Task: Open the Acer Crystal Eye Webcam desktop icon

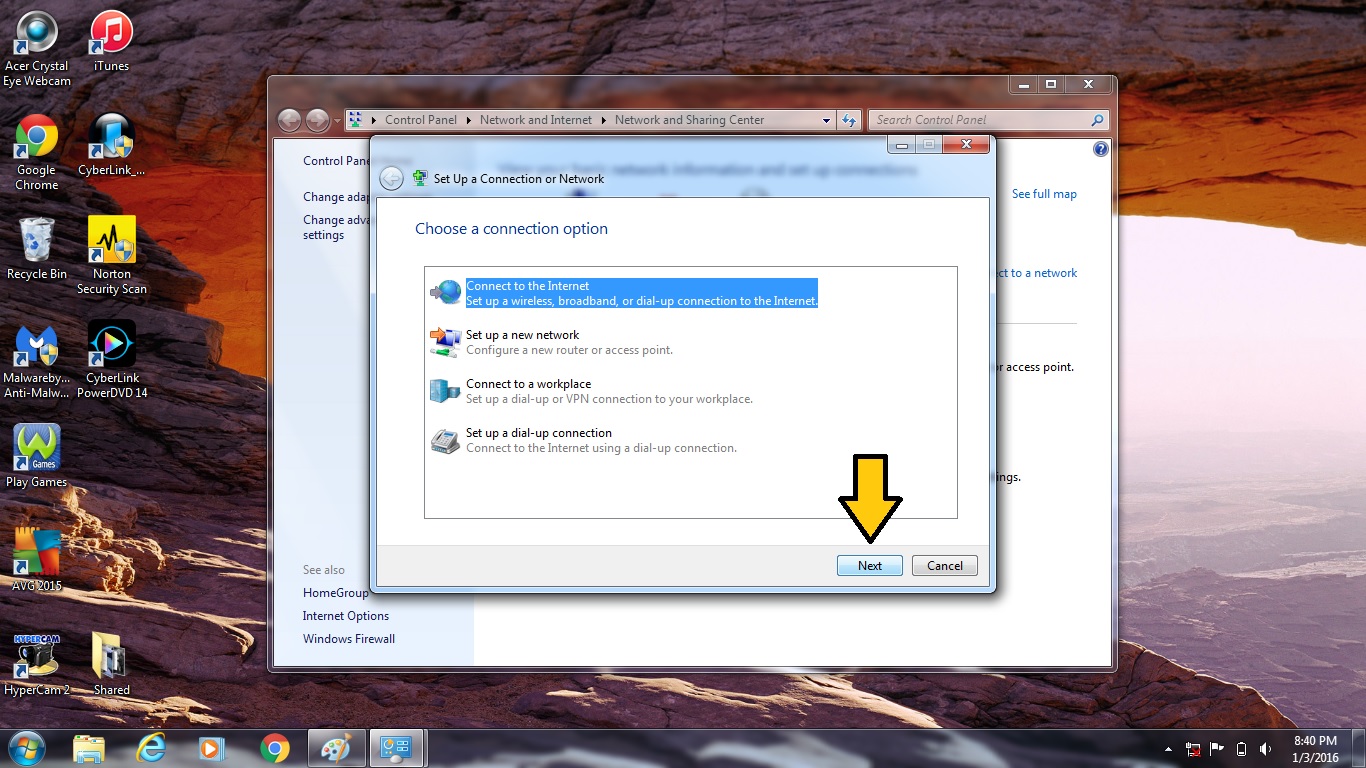Action: (x=37, y=49)
